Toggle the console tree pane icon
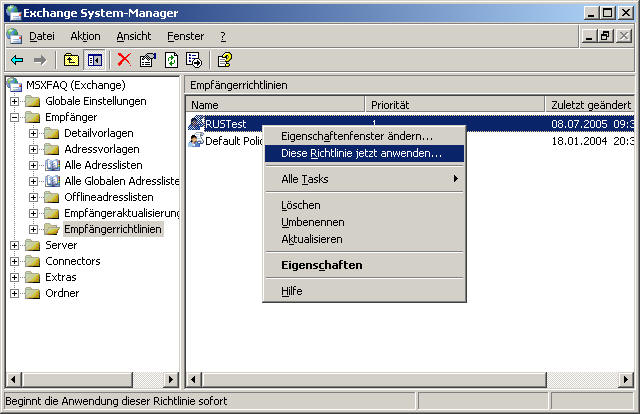The height and width of the screenshot is (414, 640). point(95,60)
